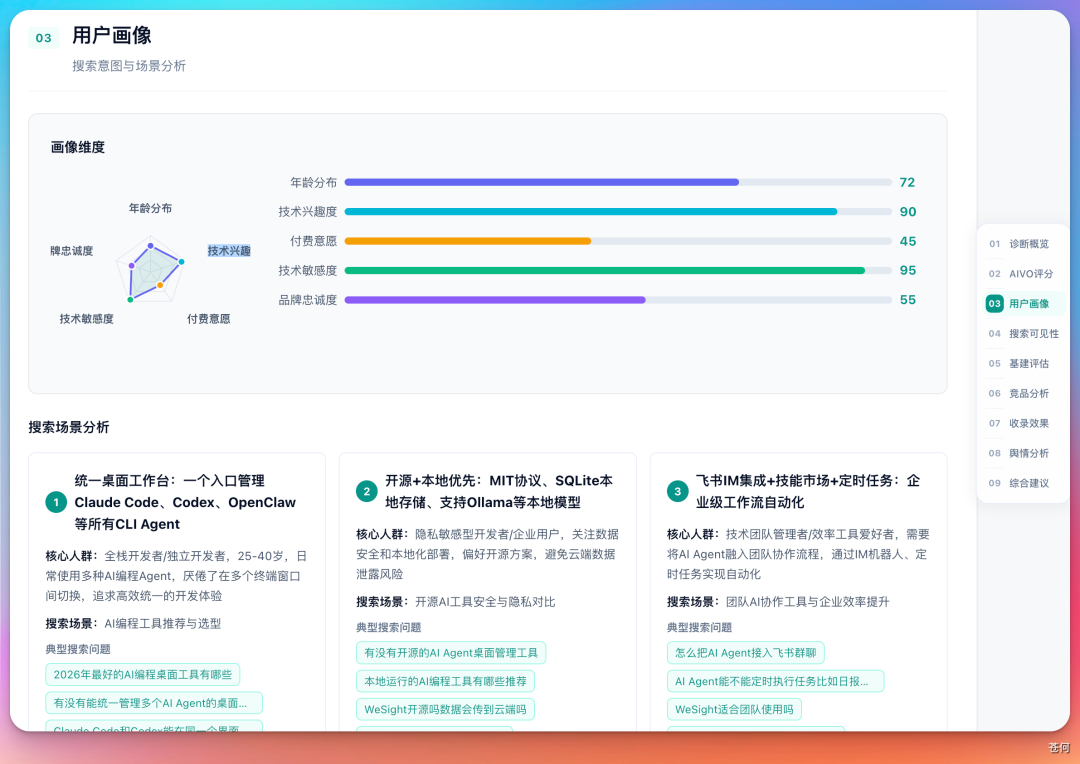The height and width of the screenshot is (764, 1080).
Task: Click the text AI编程工具推荐与选型
Action: (x=163, y=623)
